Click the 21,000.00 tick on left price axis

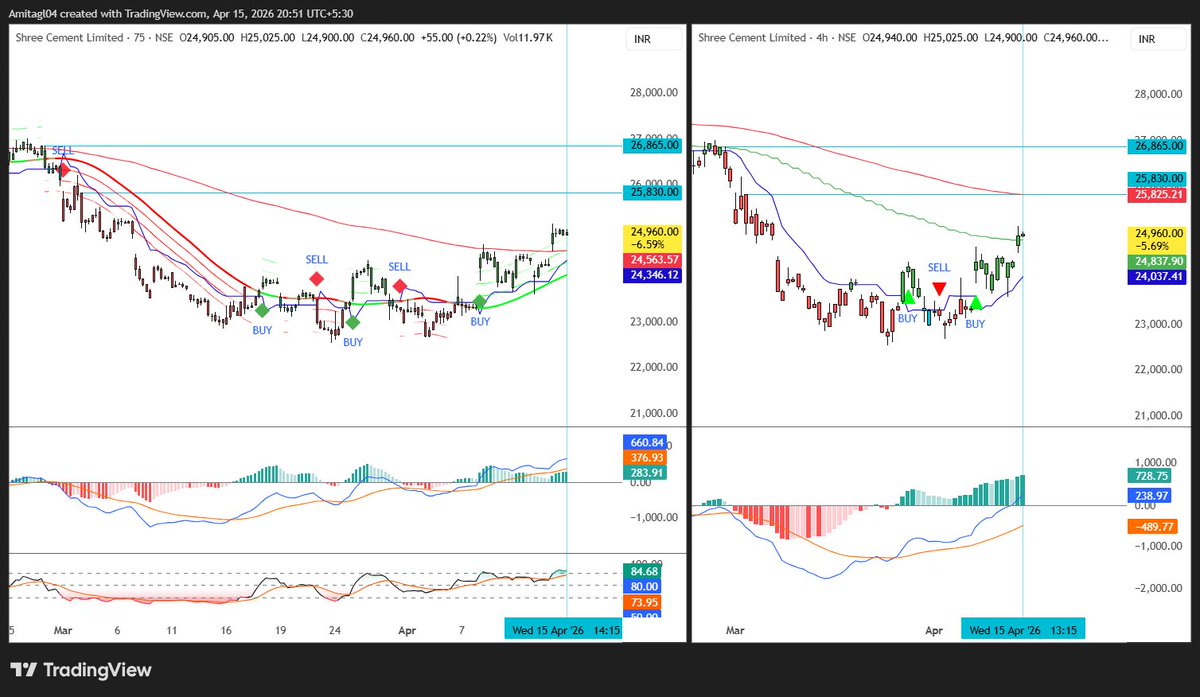(x=654, y=413)
